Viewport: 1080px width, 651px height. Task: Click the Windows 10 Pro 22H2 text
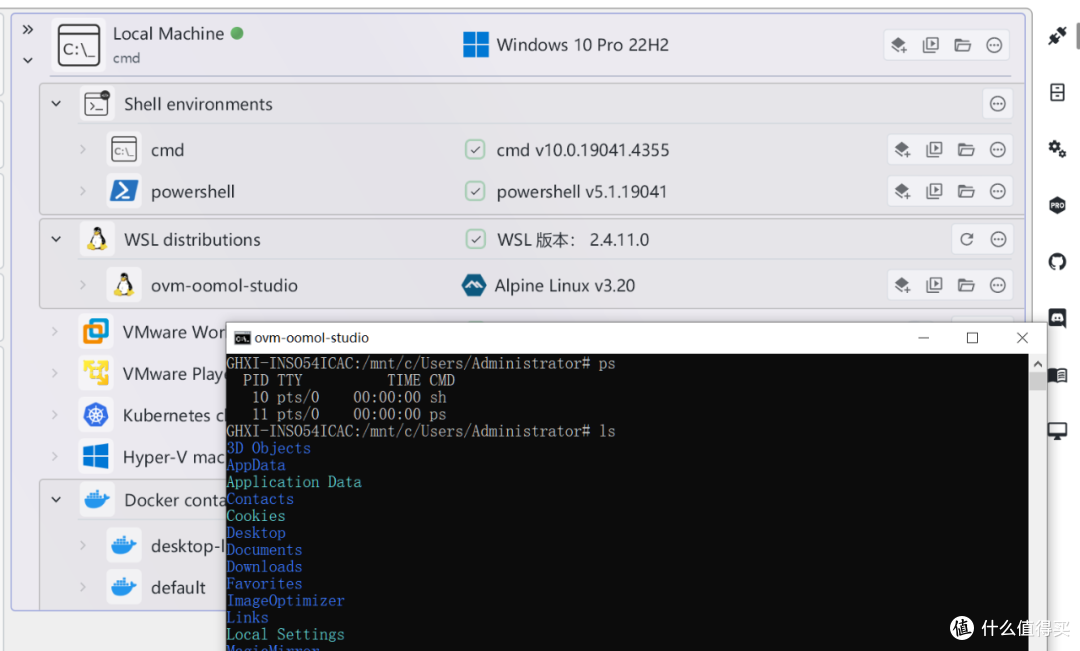coord(583,45)
